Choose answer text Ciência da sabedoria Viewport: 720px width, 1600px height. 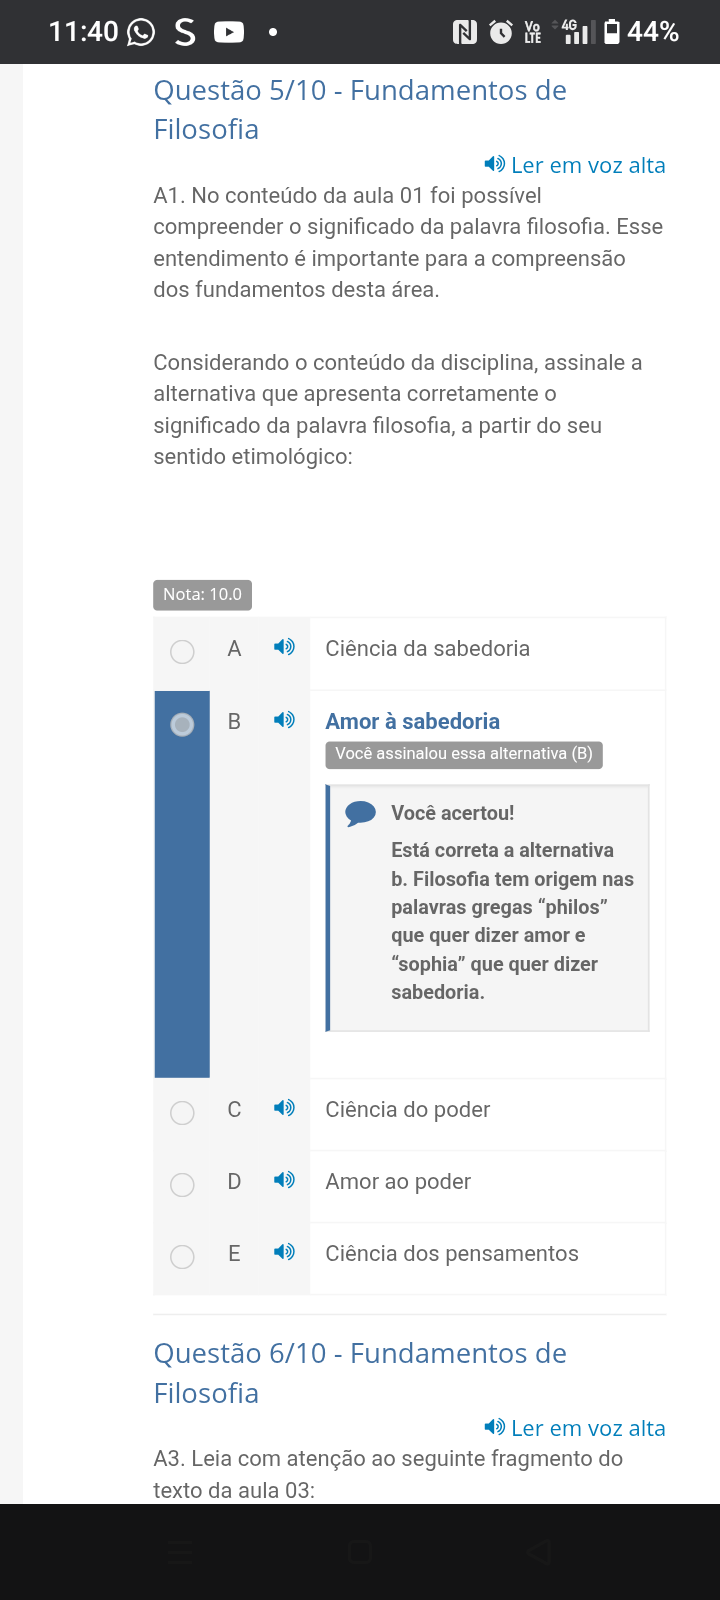point(427,648)
